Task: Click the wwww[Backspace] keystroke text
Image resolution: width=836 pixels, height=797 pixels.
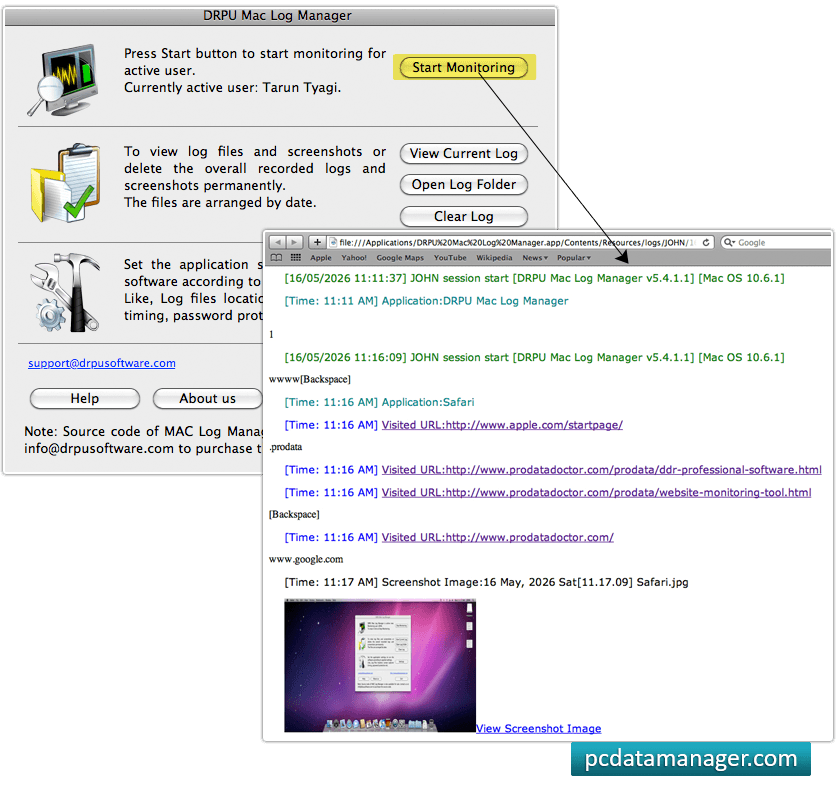Action: point(310,379)
